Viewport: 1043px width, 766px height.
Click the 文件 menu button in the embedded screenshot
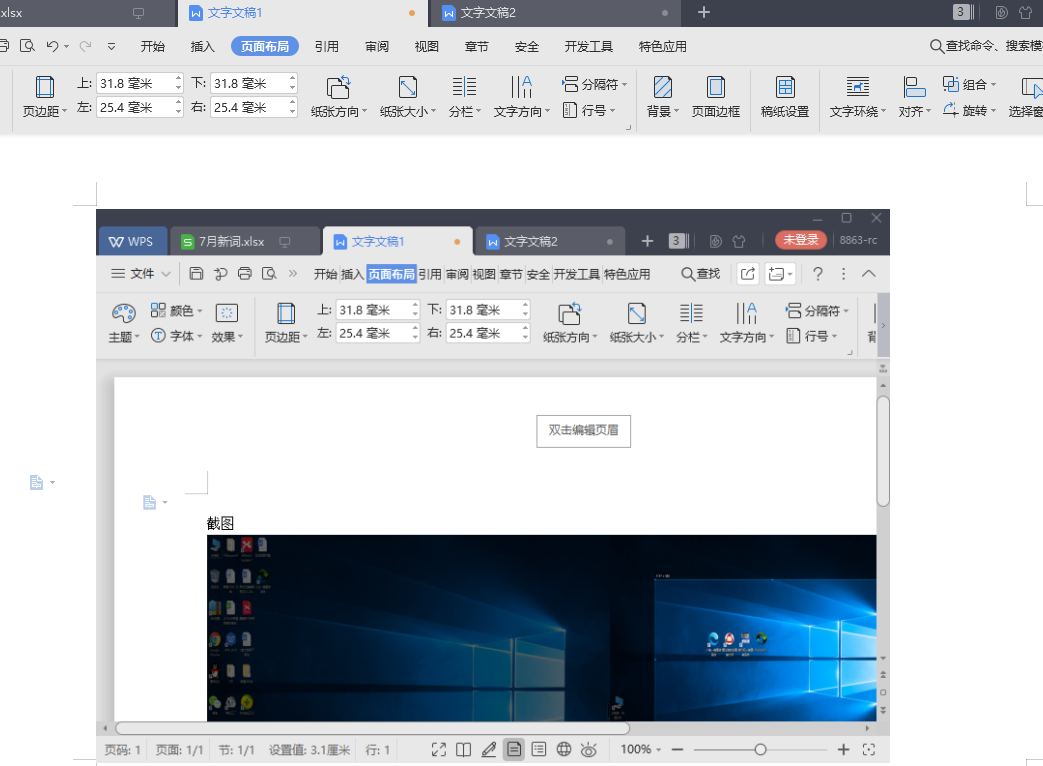[x=141, y=273]
